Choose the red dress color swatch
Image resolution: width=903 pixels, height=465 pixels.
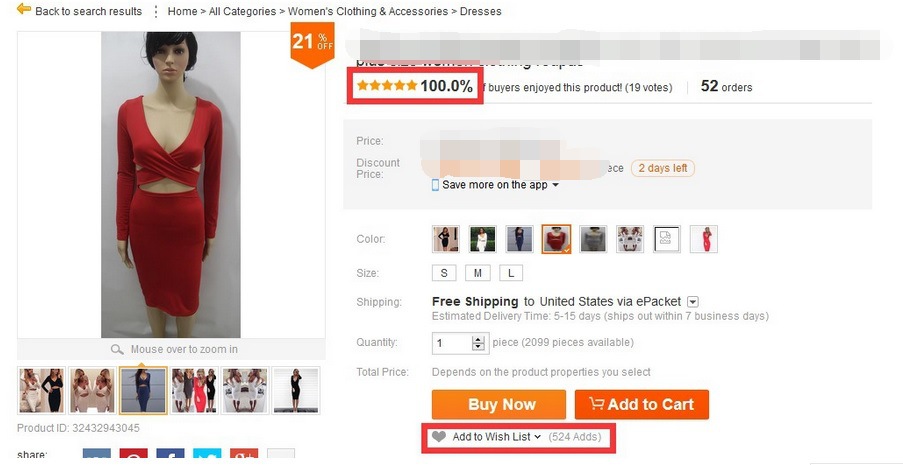point(556,239)
